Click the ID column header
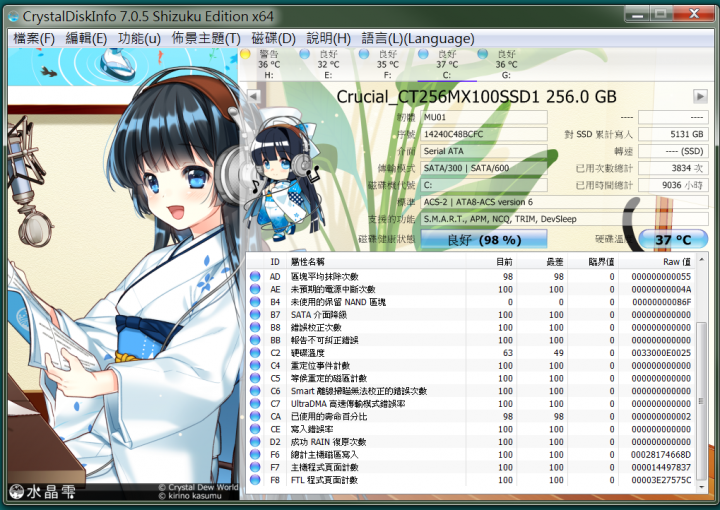The height and width of the screenshot is (510, 720). point(275,262)
